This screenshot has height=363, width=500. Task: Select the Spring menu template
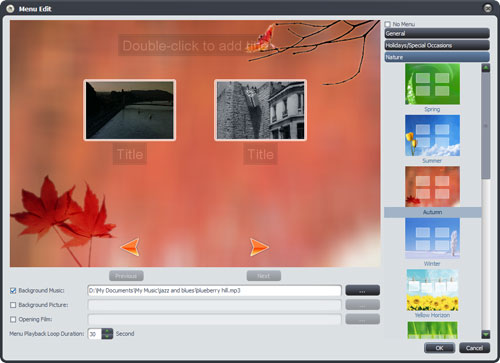432,84
